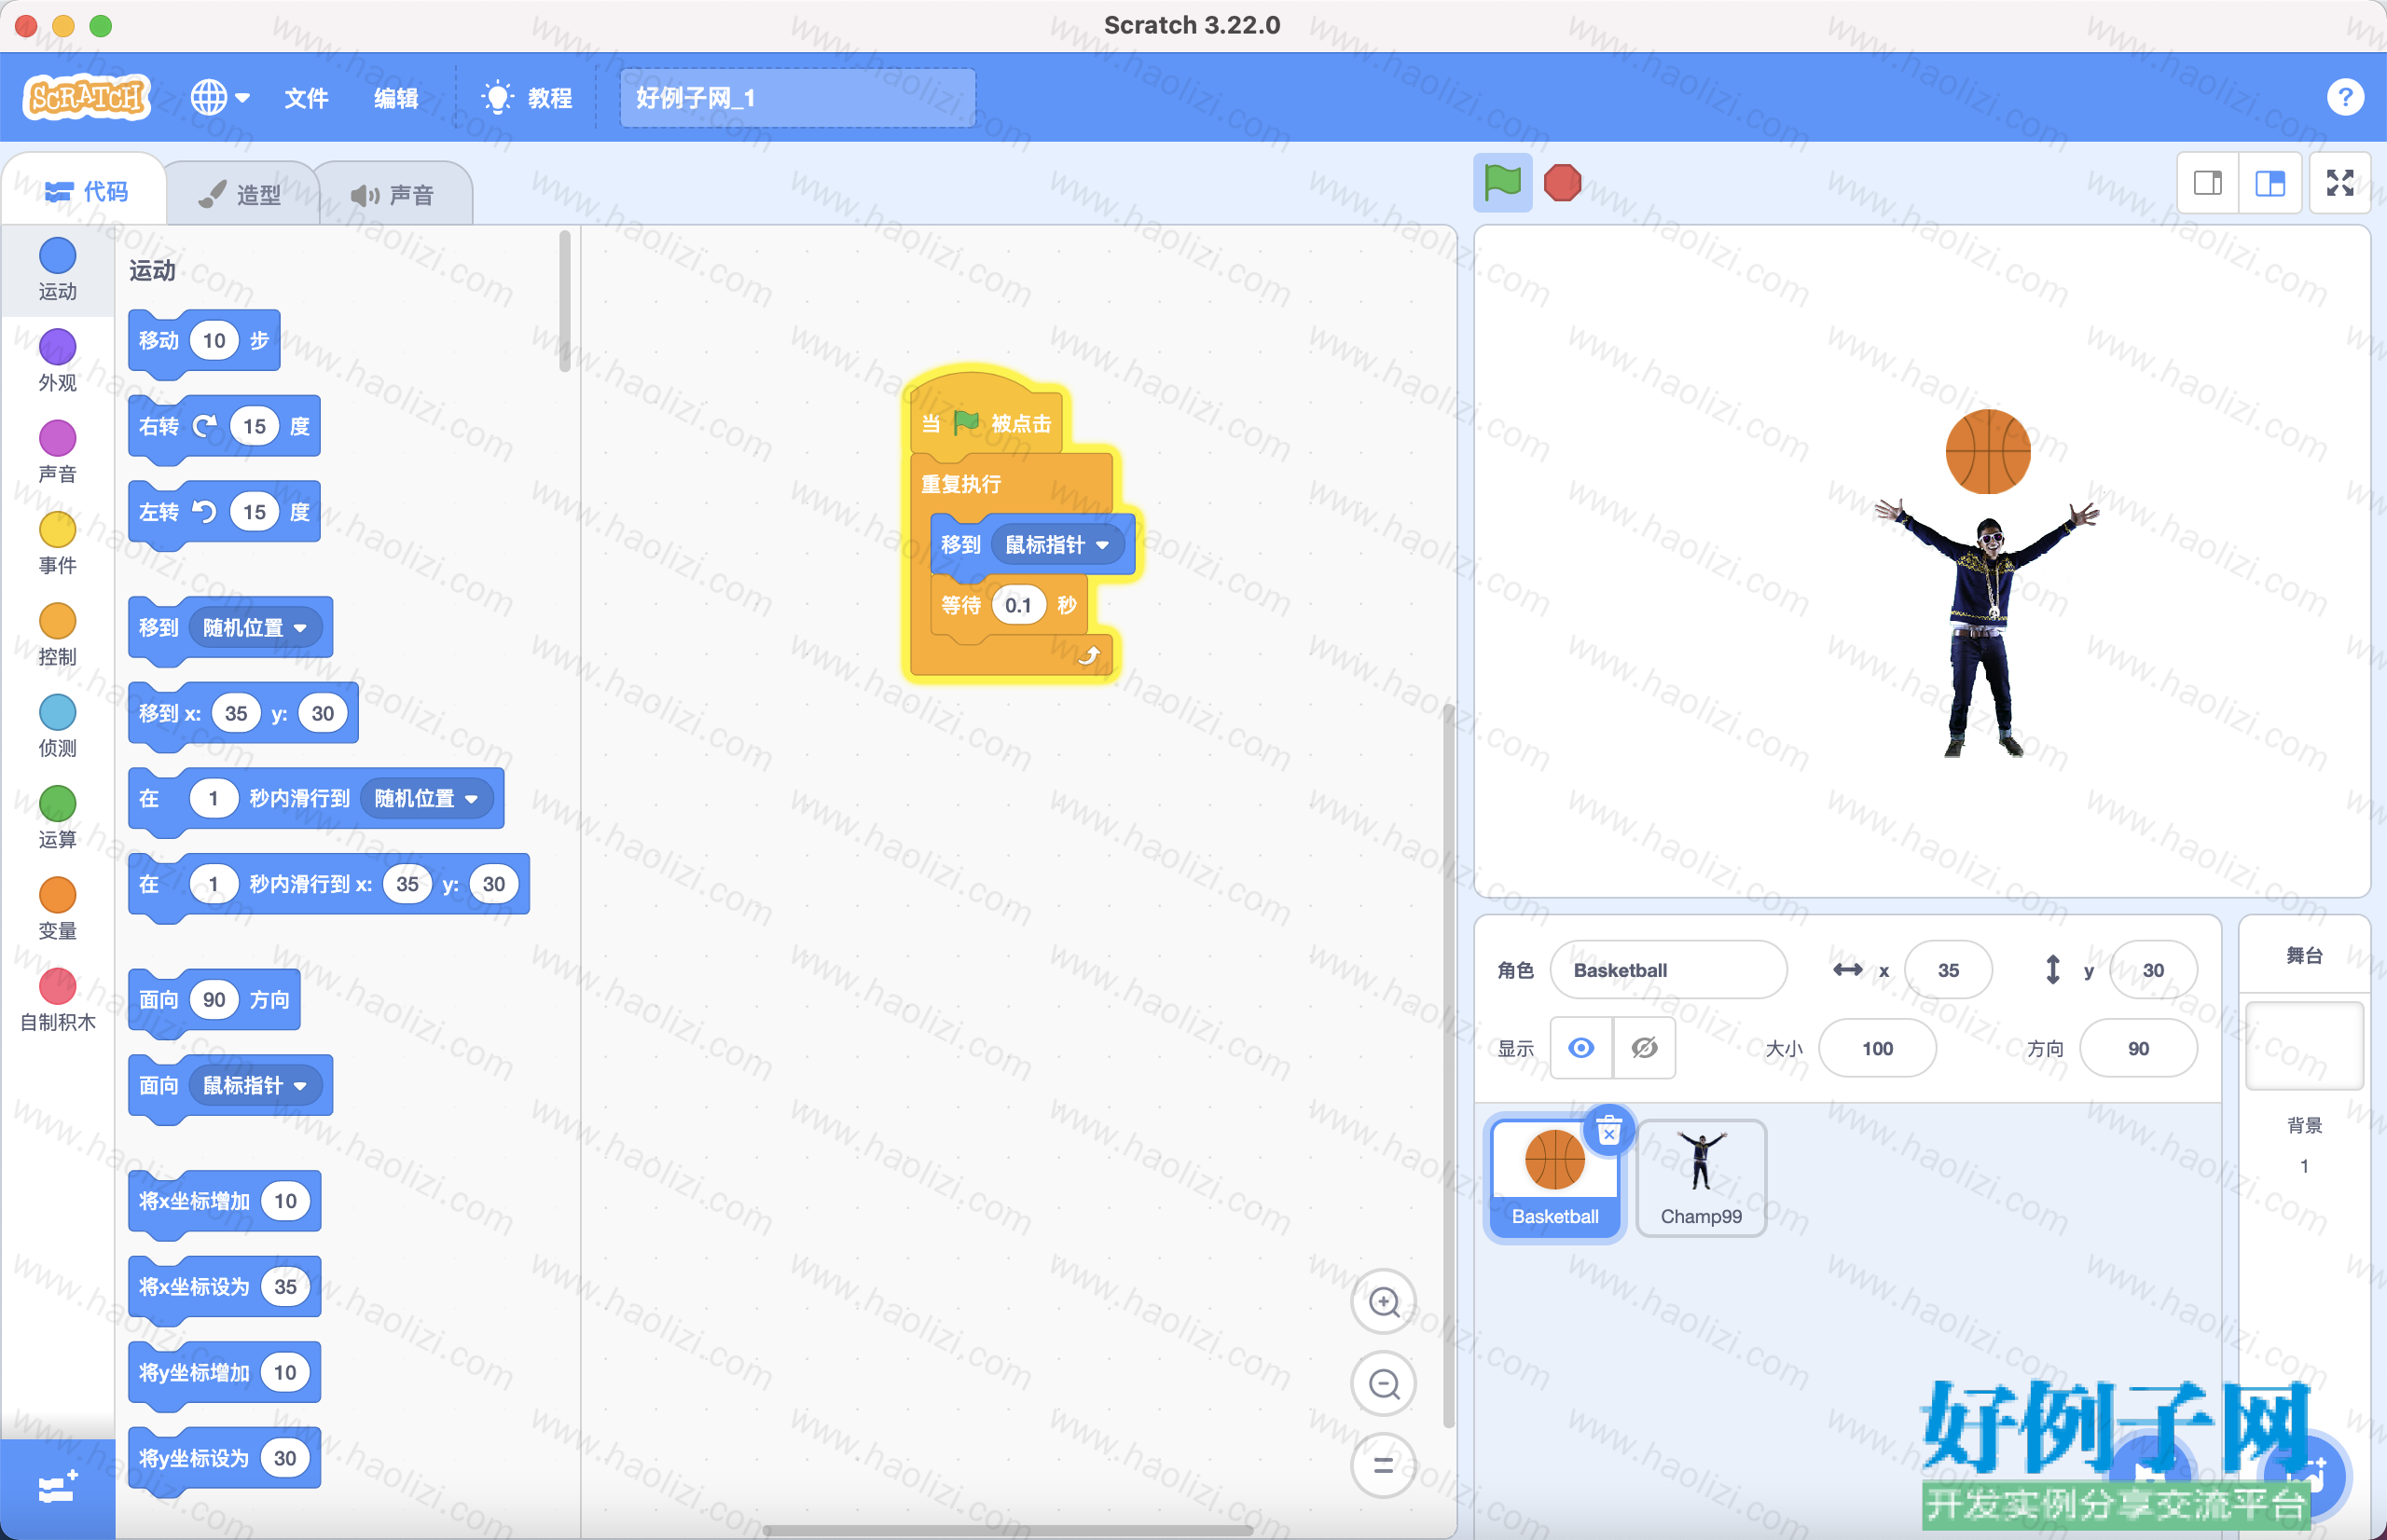Click the loop arrow on 重复执行 block
Image resolution: width=2387 pixels, height=1540 pixels.
tap(1088, 656)
